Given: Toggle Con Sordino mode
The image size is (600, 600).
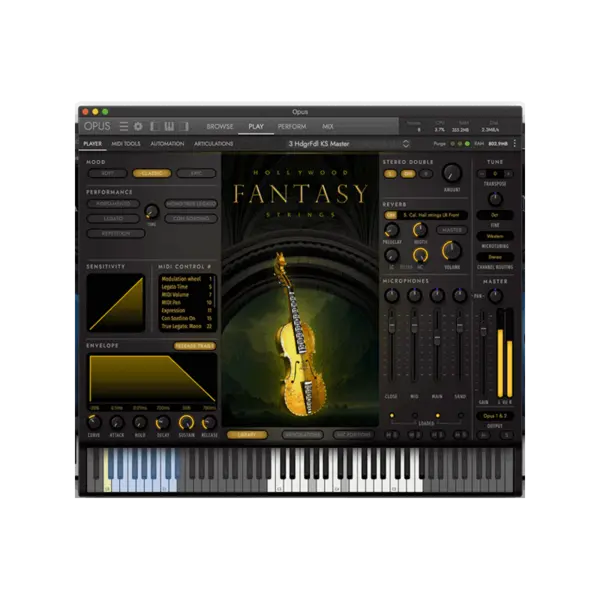Looking at the screenshot, I should tap(191, 218).
